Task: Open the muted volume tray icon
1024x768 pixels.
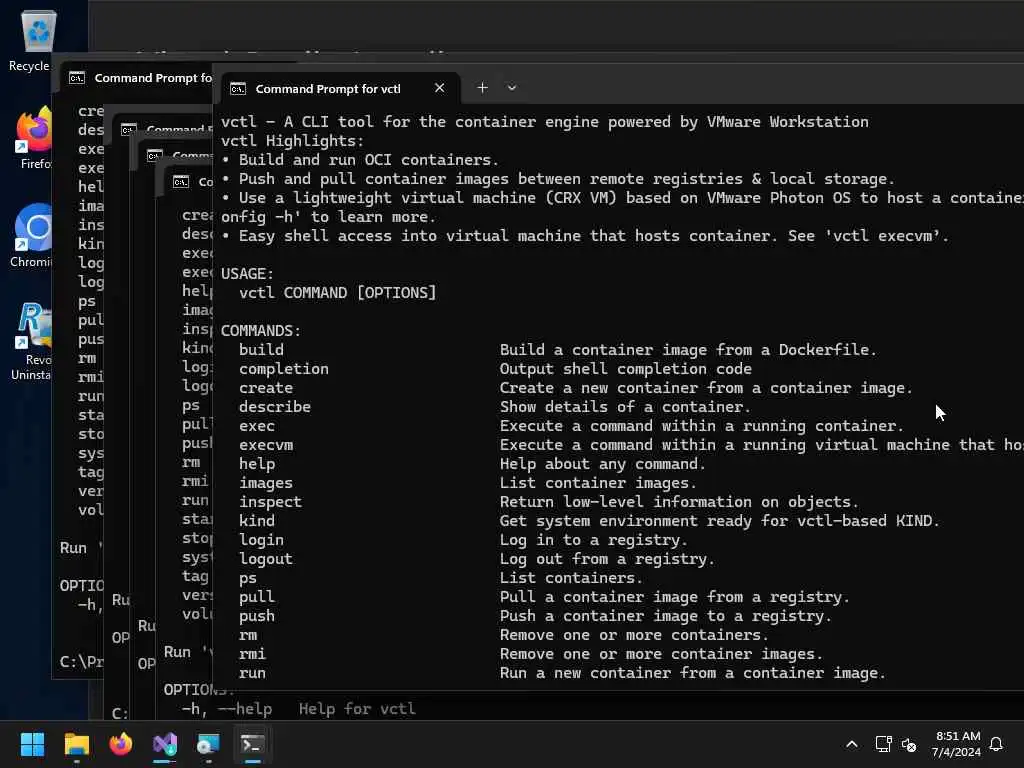Action: click(x=908, y=744)
